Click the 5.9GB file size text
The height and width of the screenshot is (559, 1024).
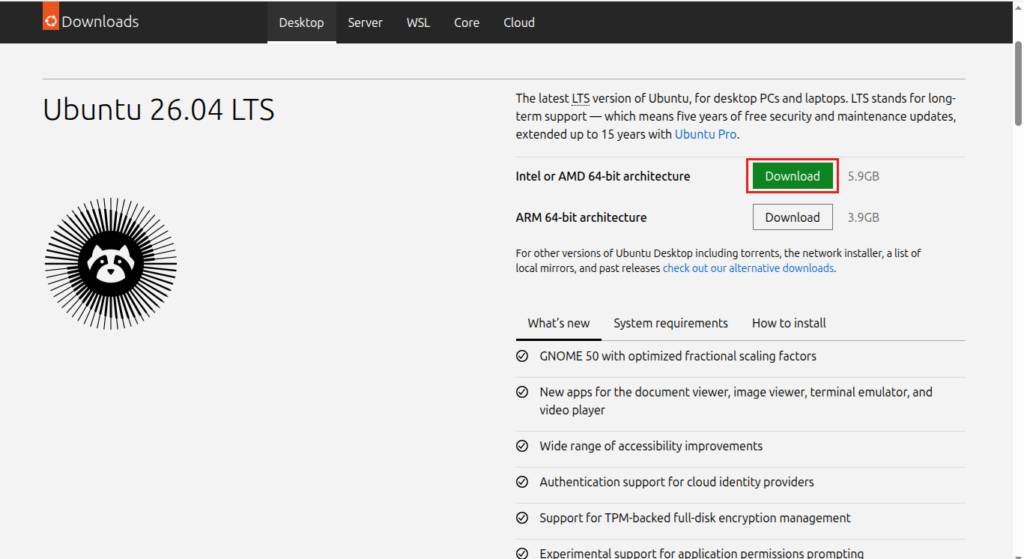click(863, 176)
